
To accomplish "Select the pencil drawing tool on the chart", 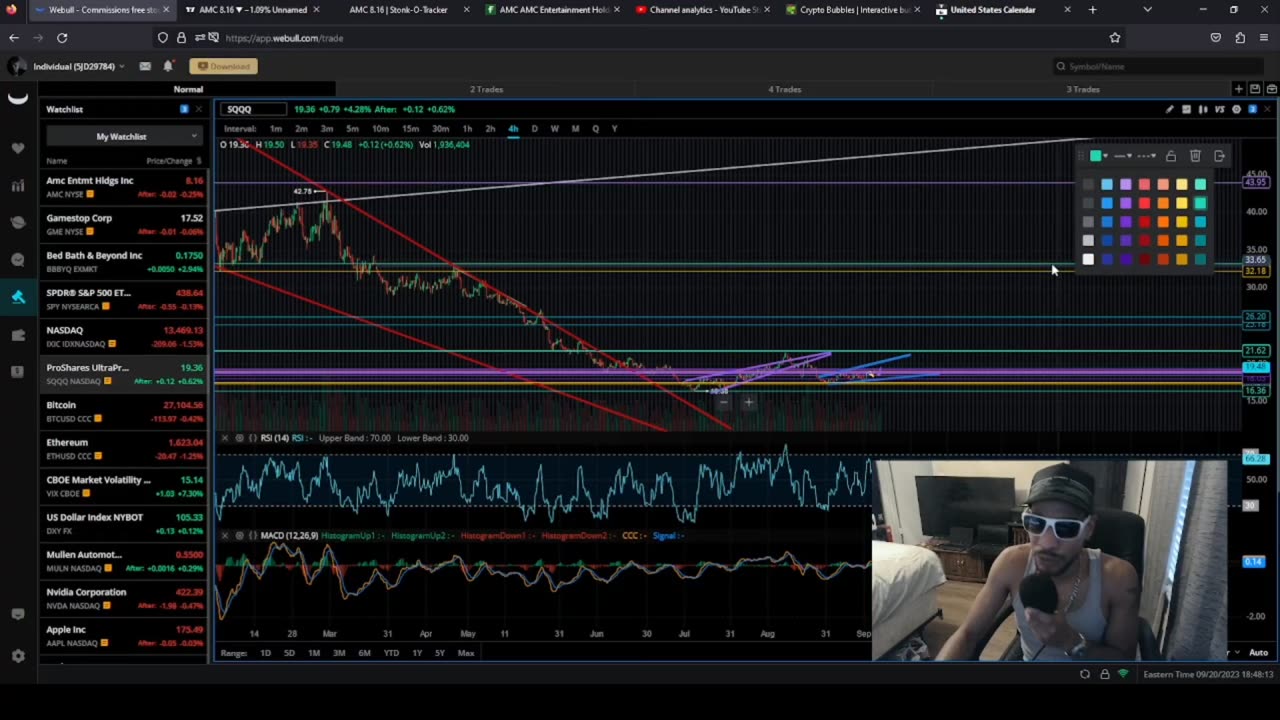I will point(1169,109).
